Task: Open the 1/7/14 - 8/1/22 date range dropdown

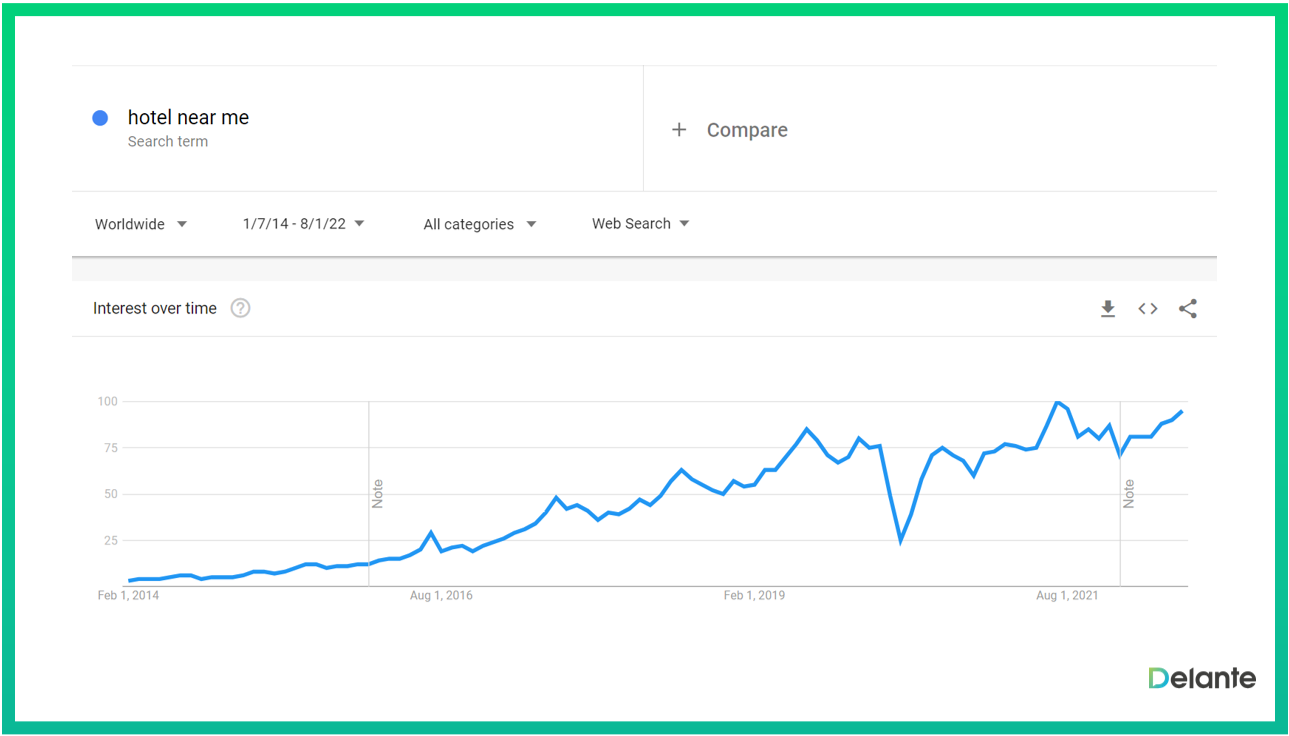Action: click(303, 224)
